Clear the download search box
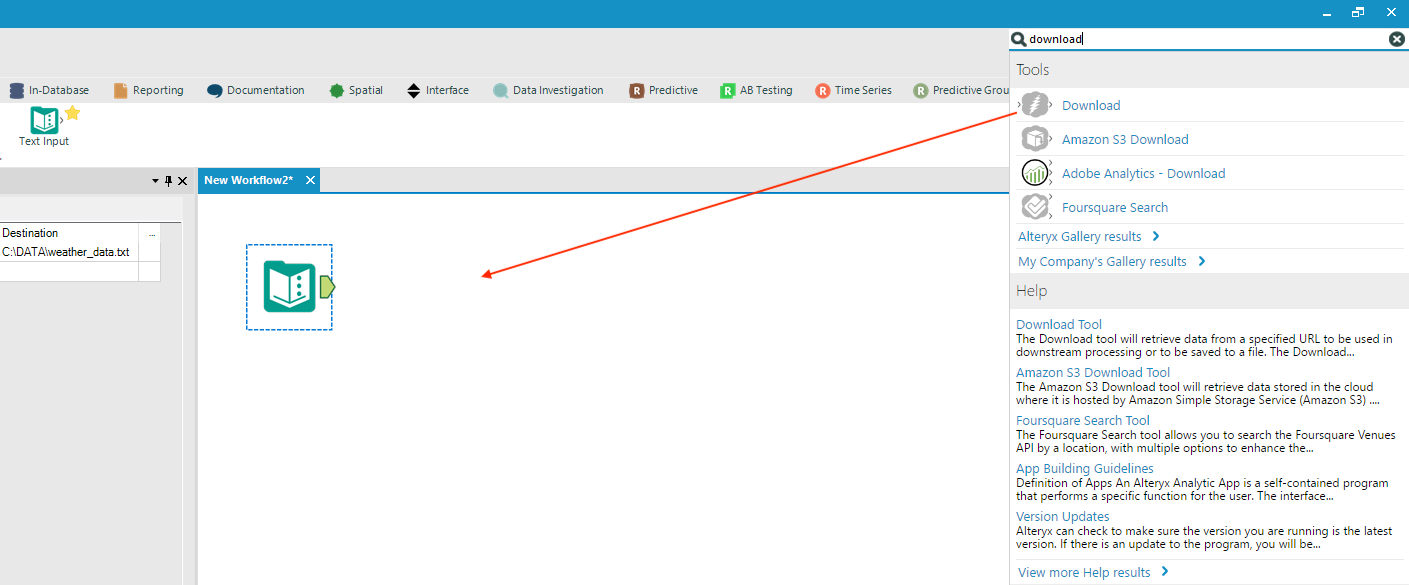 [1396, 39]
